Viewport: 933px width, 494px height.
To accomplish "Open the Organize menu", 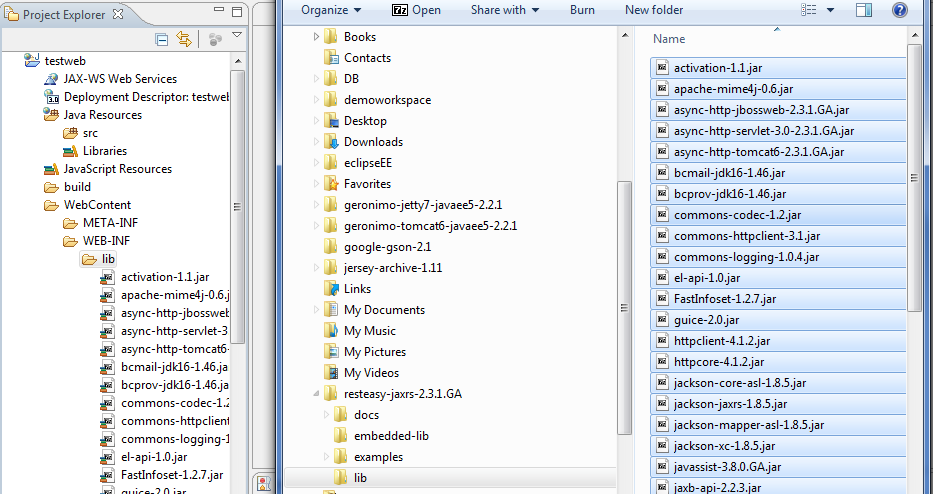I will 330,10.
